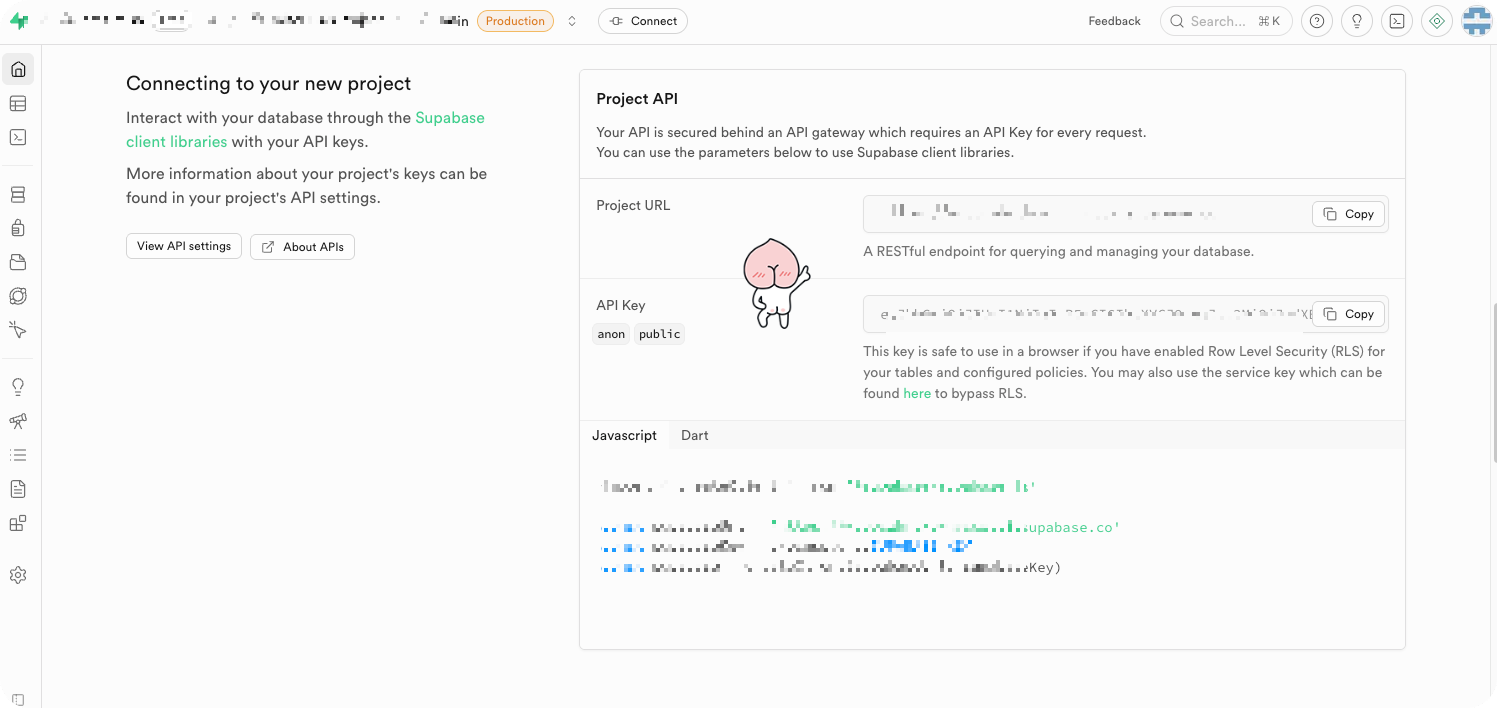Open the AI Assistant icon in header
Screen dimensions: 1497x708
pos(1437,21)
